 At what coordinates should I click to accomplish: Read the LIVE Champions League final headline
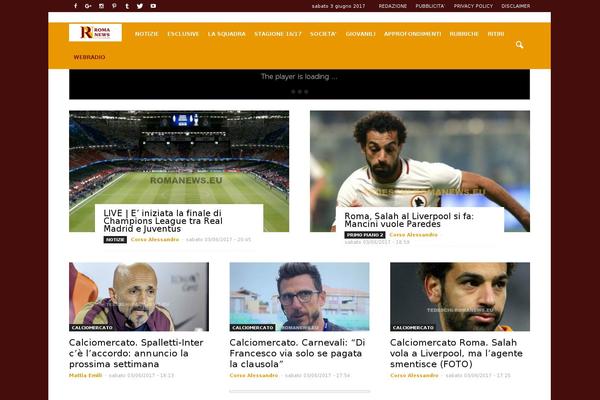click(163, 221)
